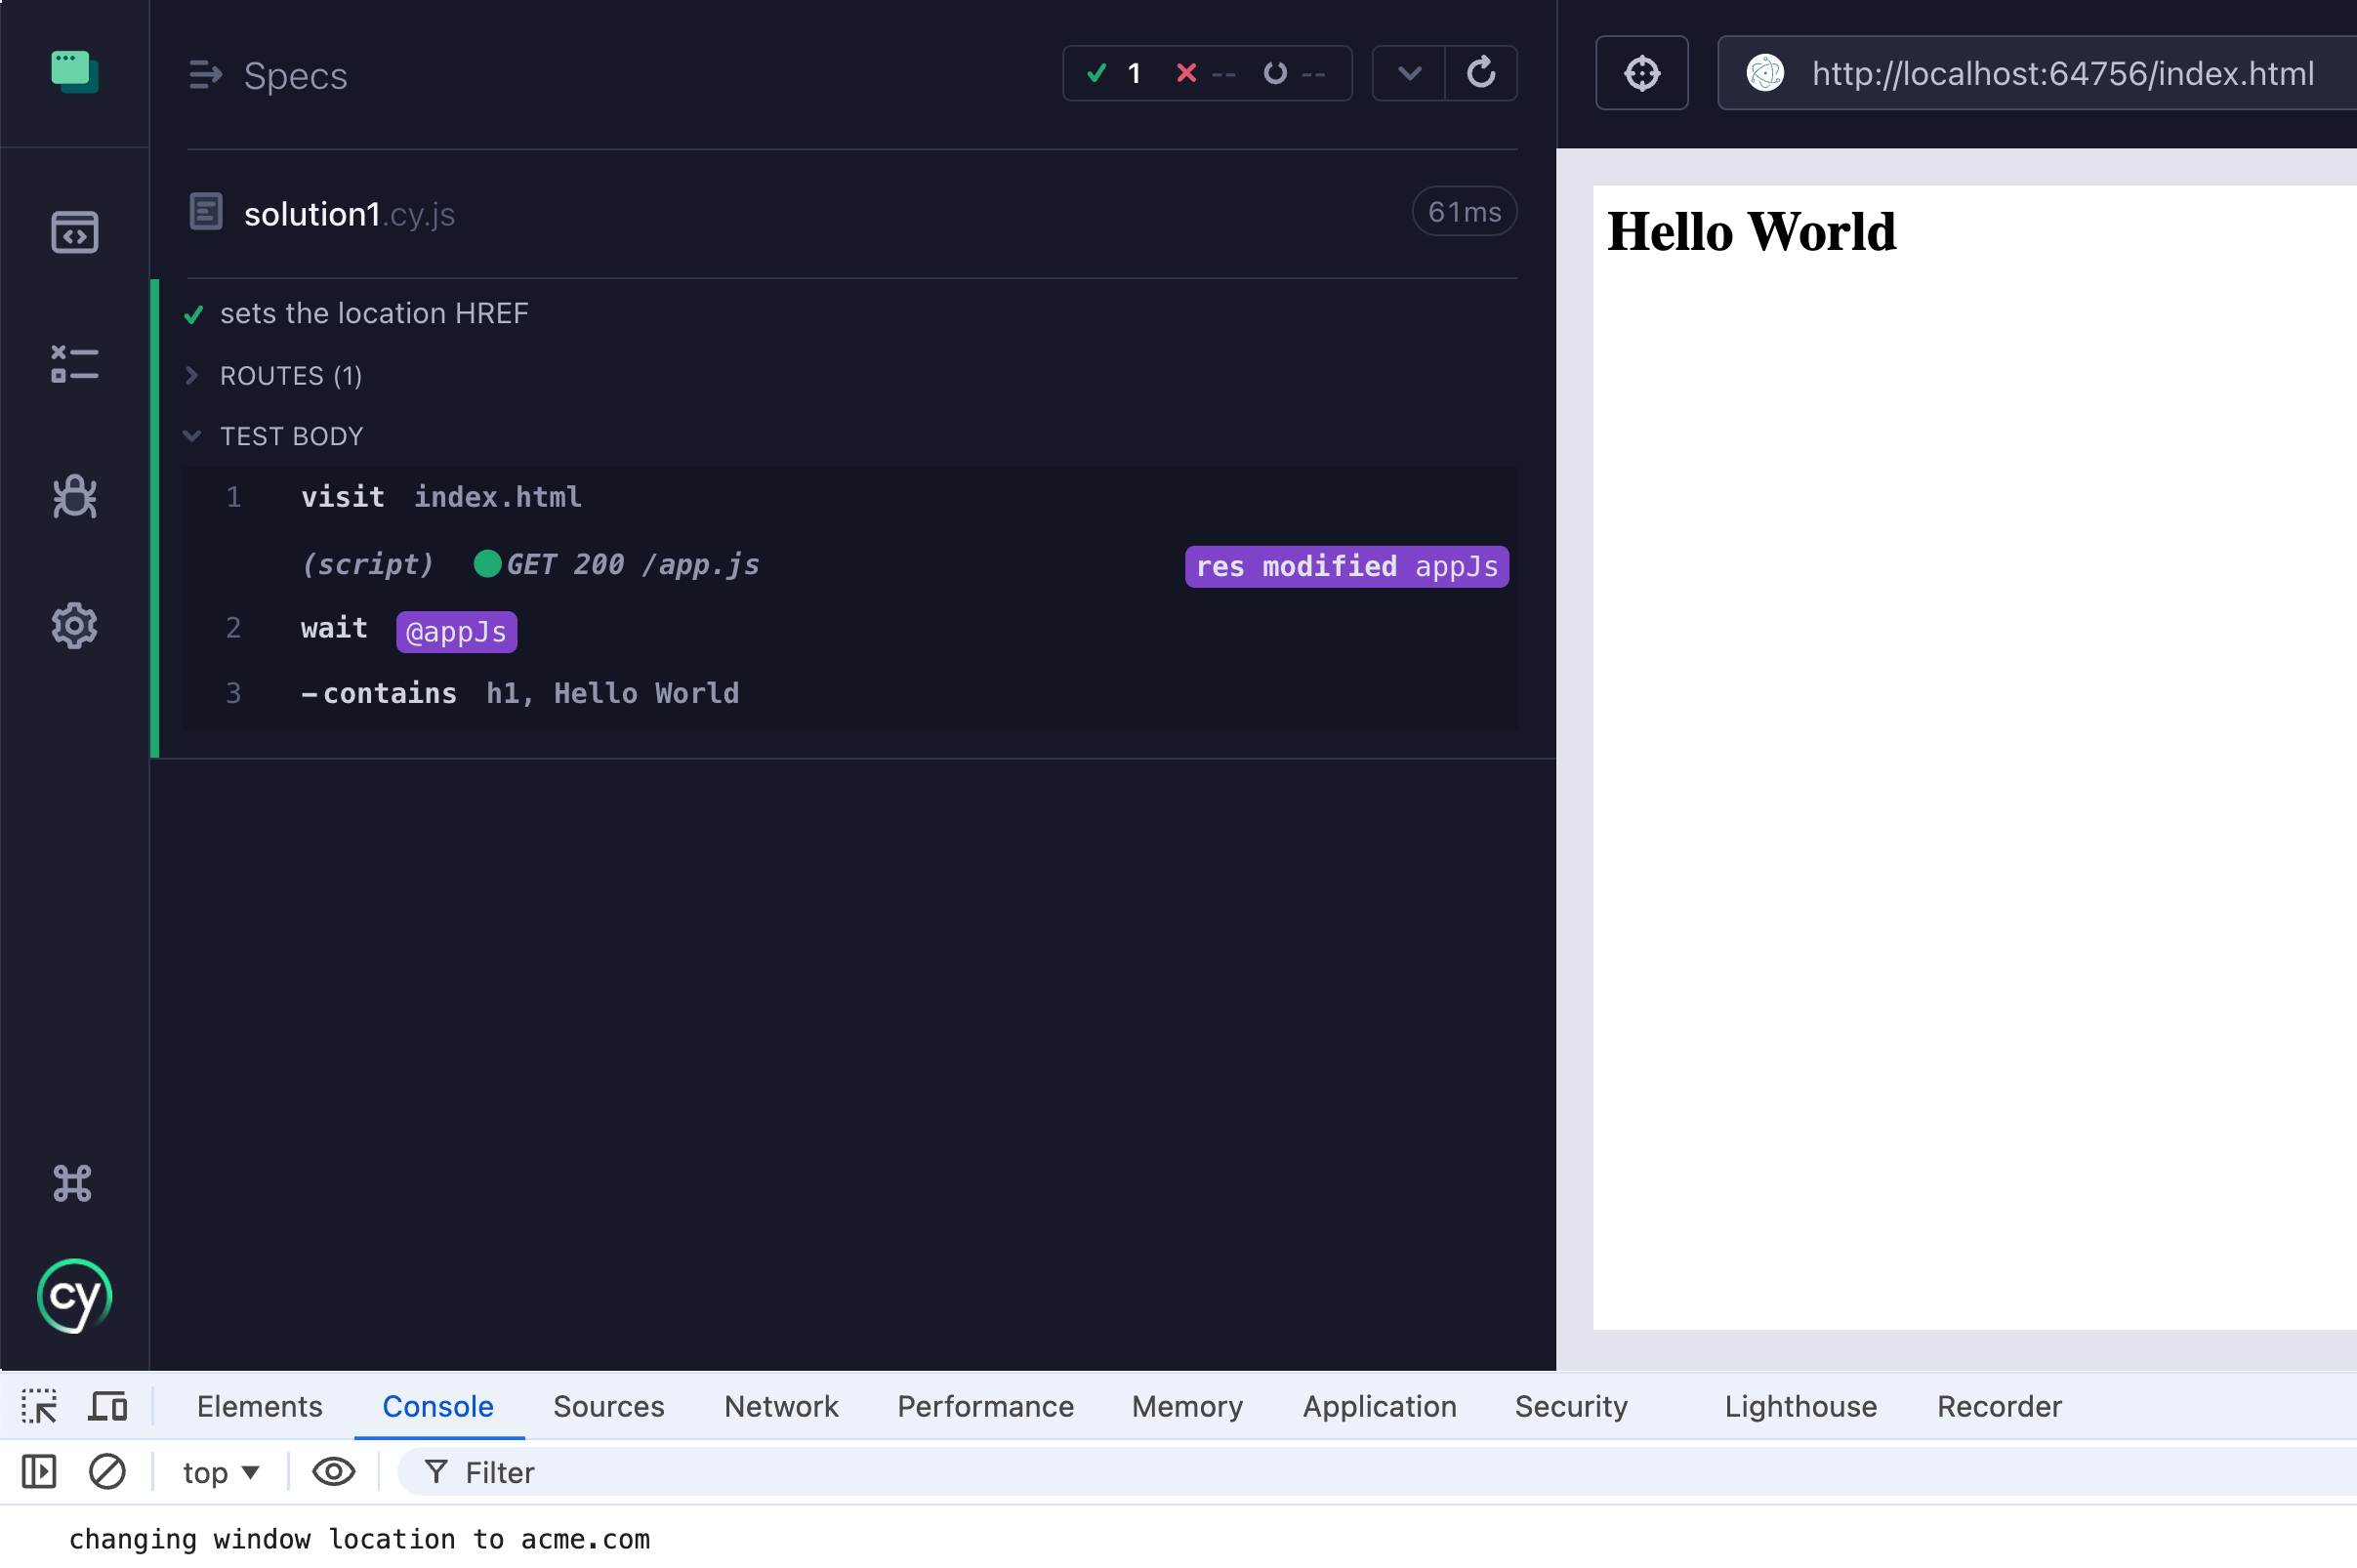Open Settings gear in Cypress sidebar

click(x=74, y=626)
